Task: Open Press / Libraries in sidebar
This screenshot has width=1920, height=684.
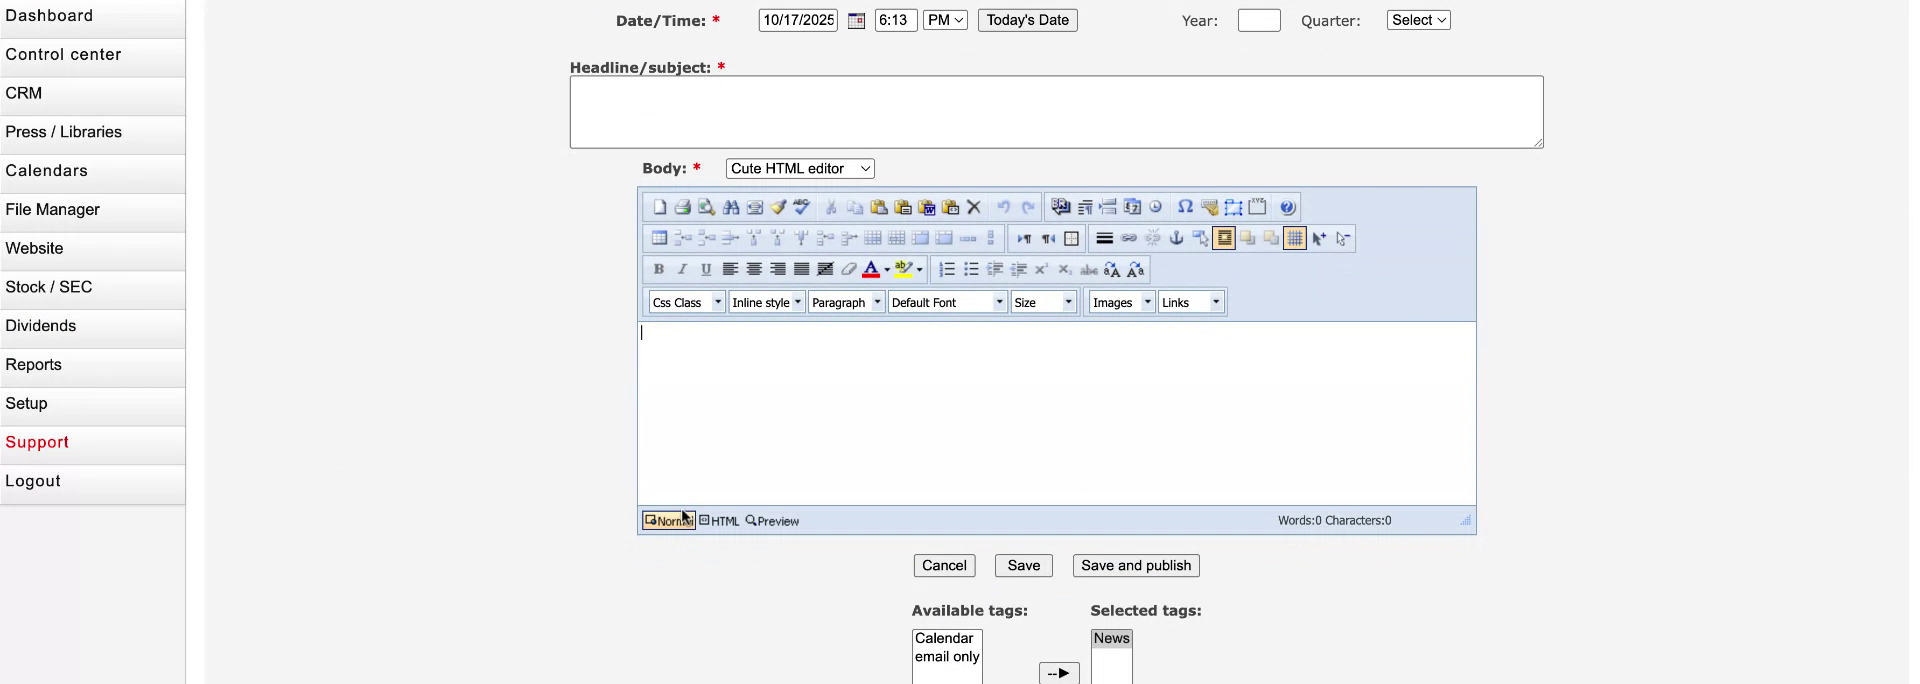Action: 92,132
